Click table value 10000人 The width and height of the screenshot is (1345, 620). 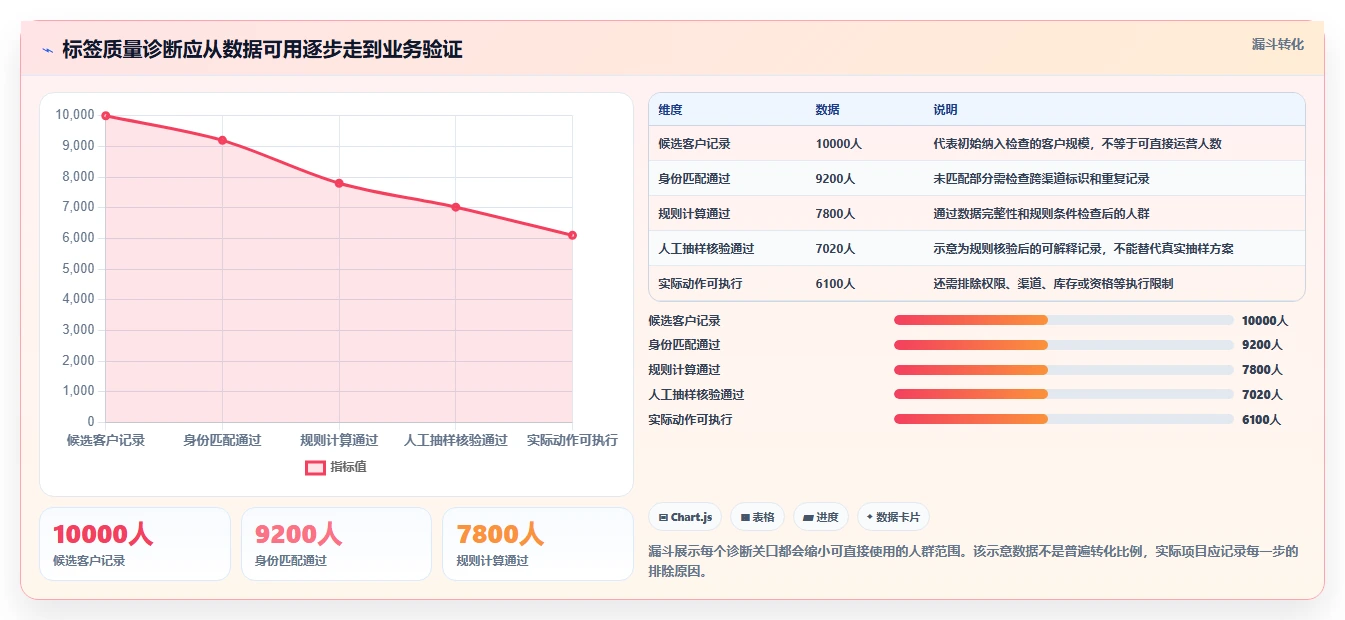click(x=838, y=144)
